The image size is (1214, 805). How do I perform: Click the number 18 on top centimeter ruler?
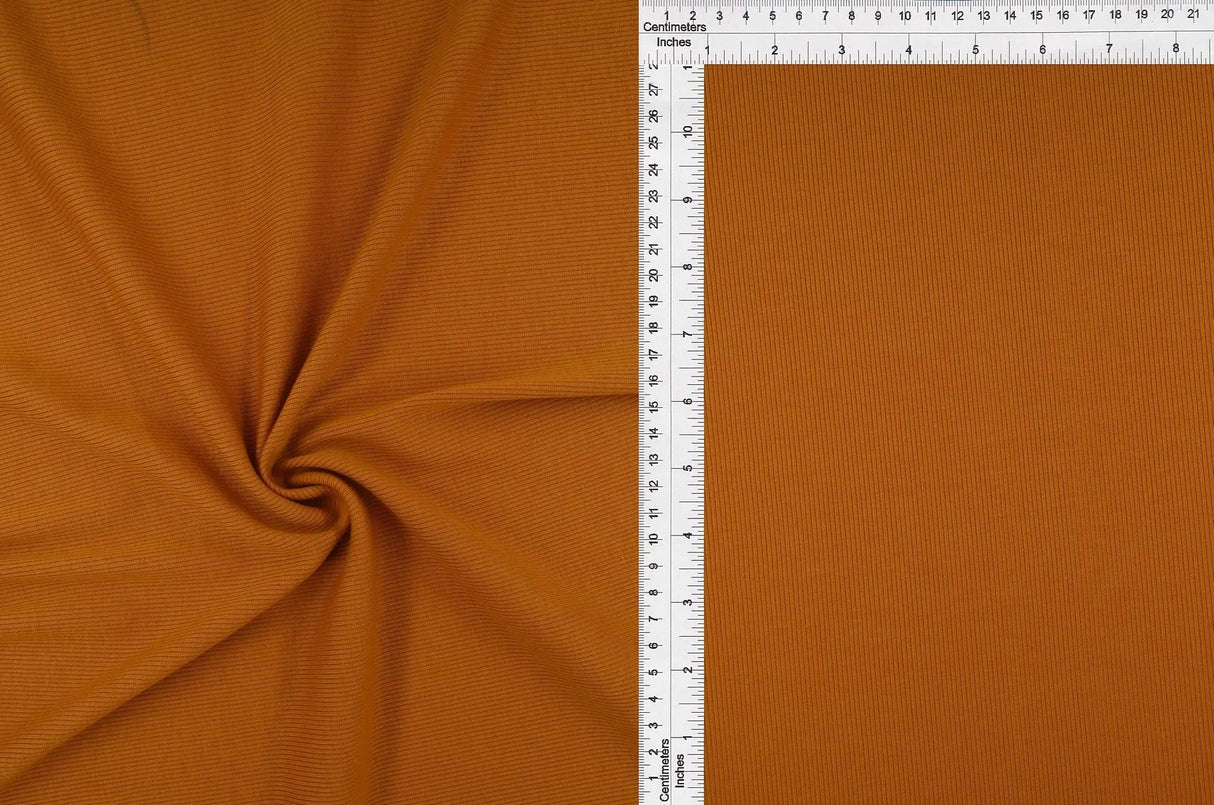coord(1116,16)
